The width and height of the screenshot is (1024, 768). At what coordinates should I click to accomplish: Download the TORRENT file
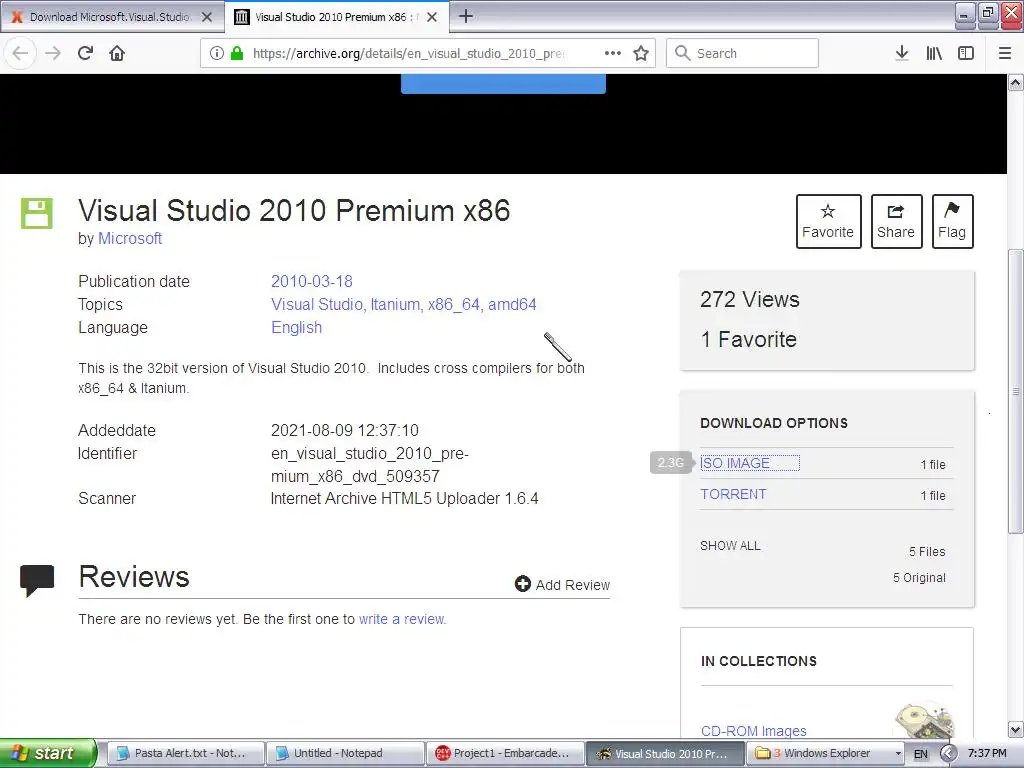pyautogui.click(x=733, y=494)
